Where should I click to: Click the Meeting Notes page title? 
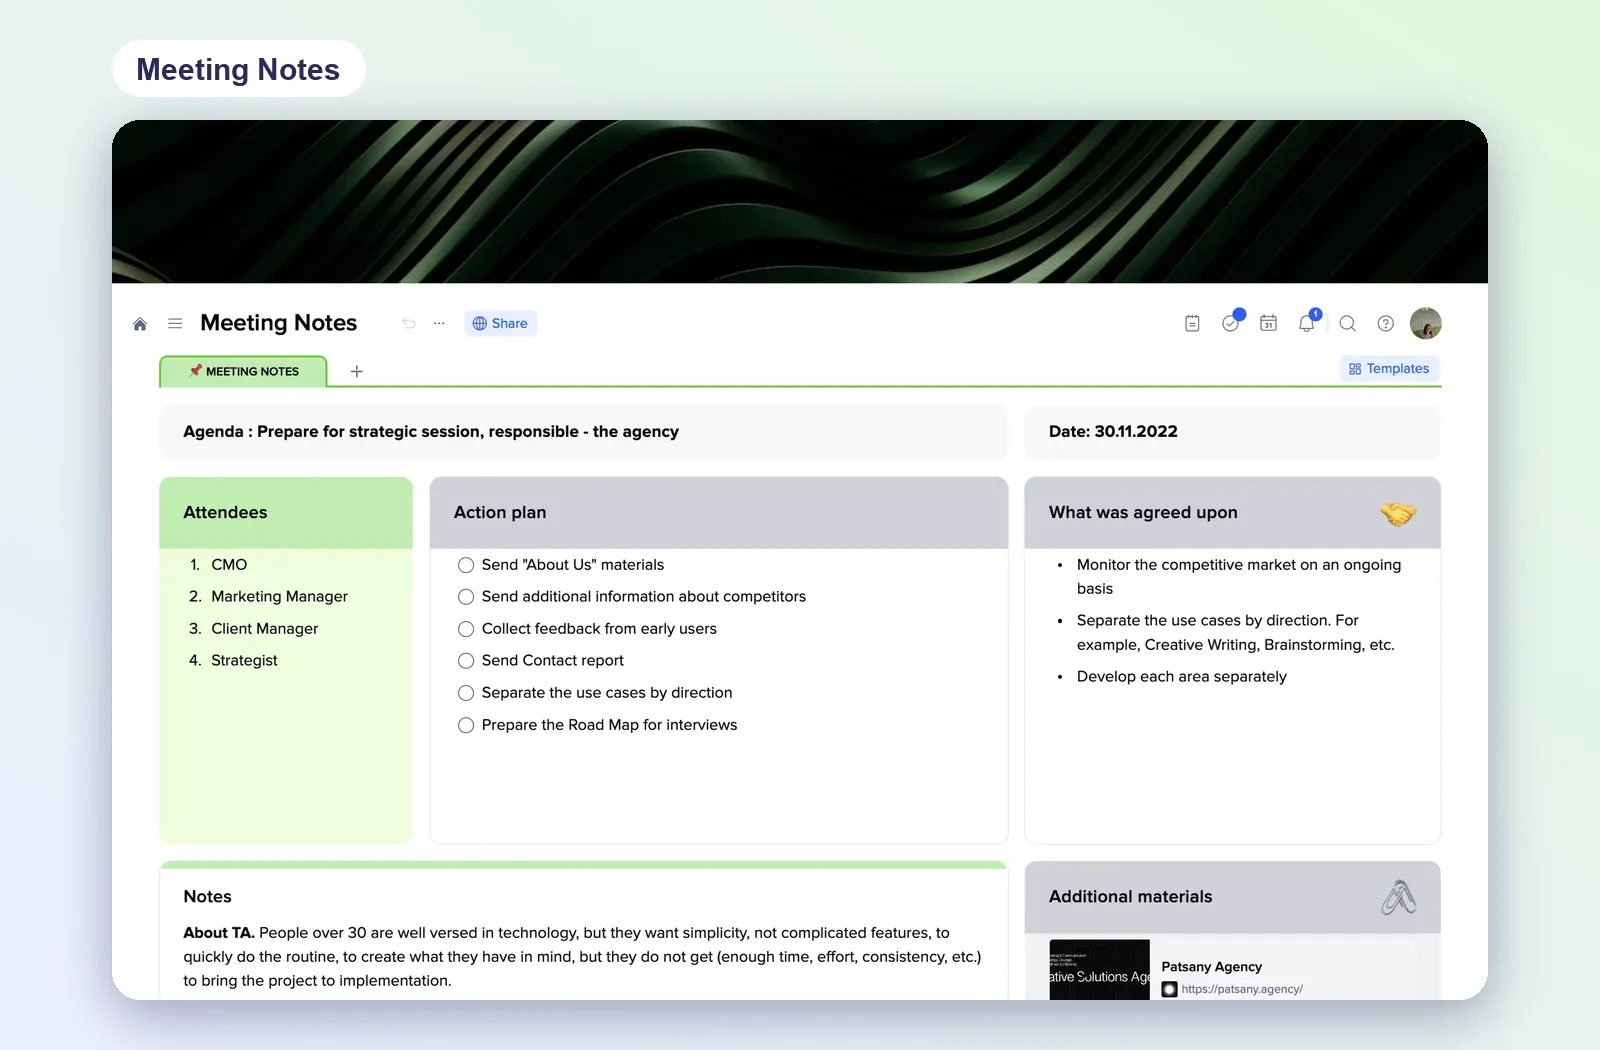pyautogui.click(x=278, y=323)
